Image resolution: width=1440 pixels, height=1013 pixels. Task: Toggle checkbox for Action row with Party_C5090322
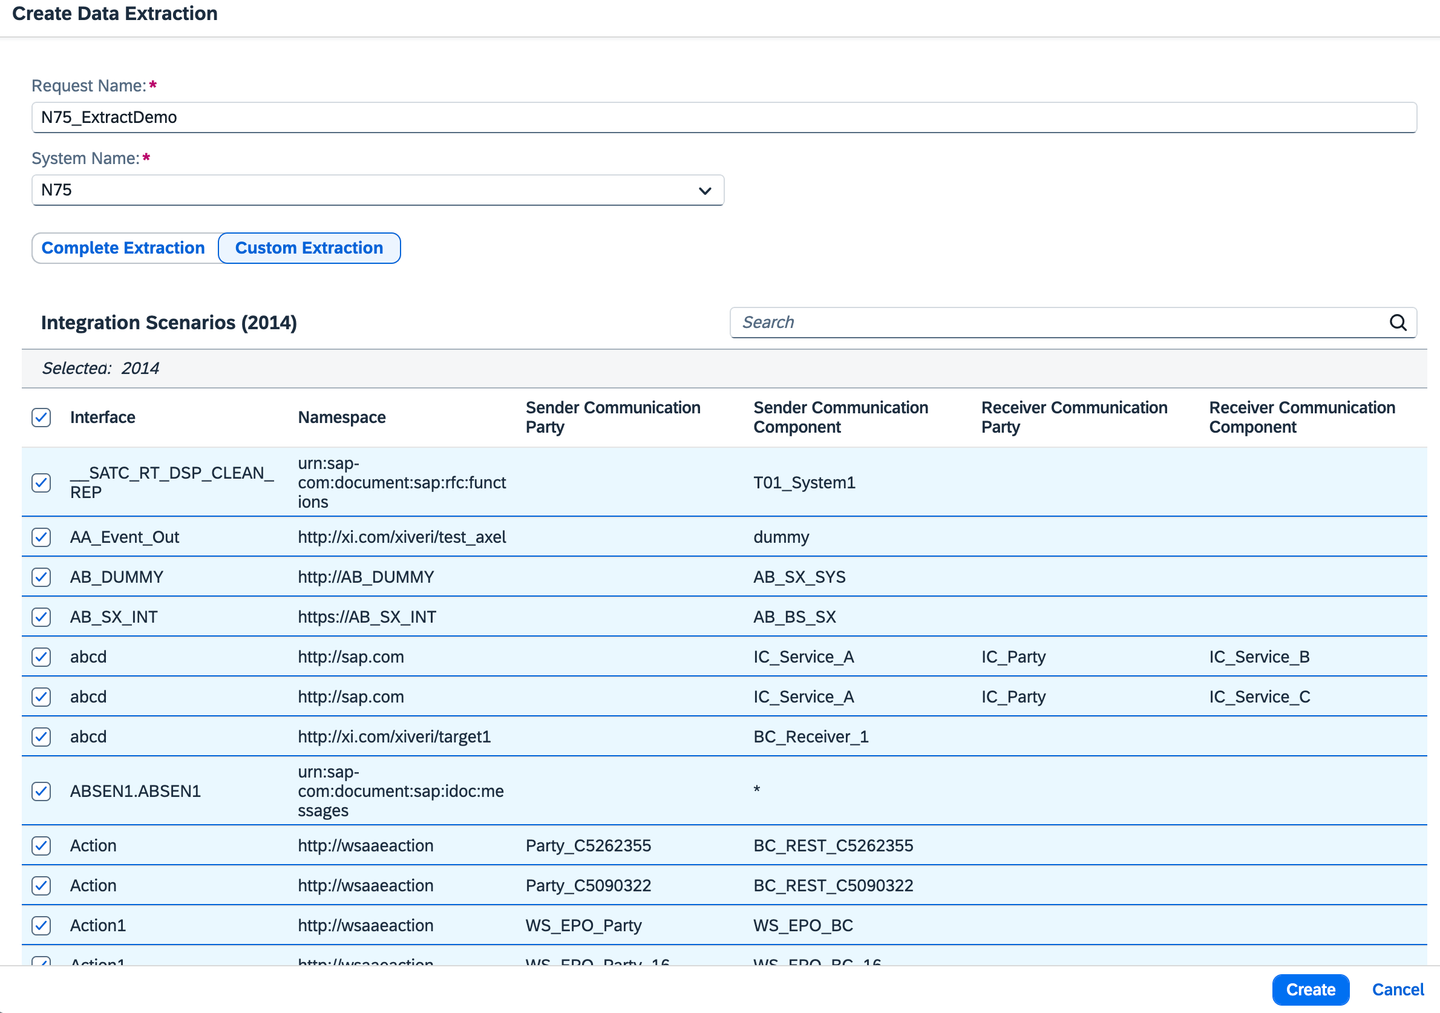[x=41, y=886]
